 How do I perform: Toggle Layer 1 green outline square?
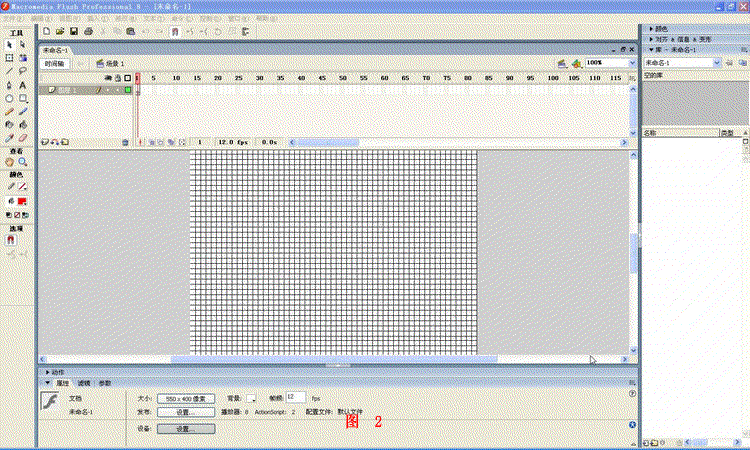point(128,90)
